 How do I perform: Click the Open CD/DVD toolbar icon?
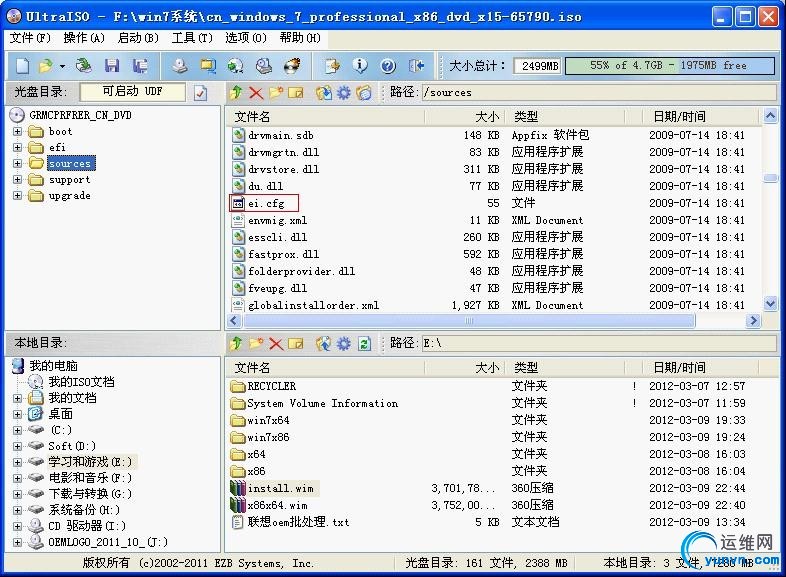click(84, 66)
